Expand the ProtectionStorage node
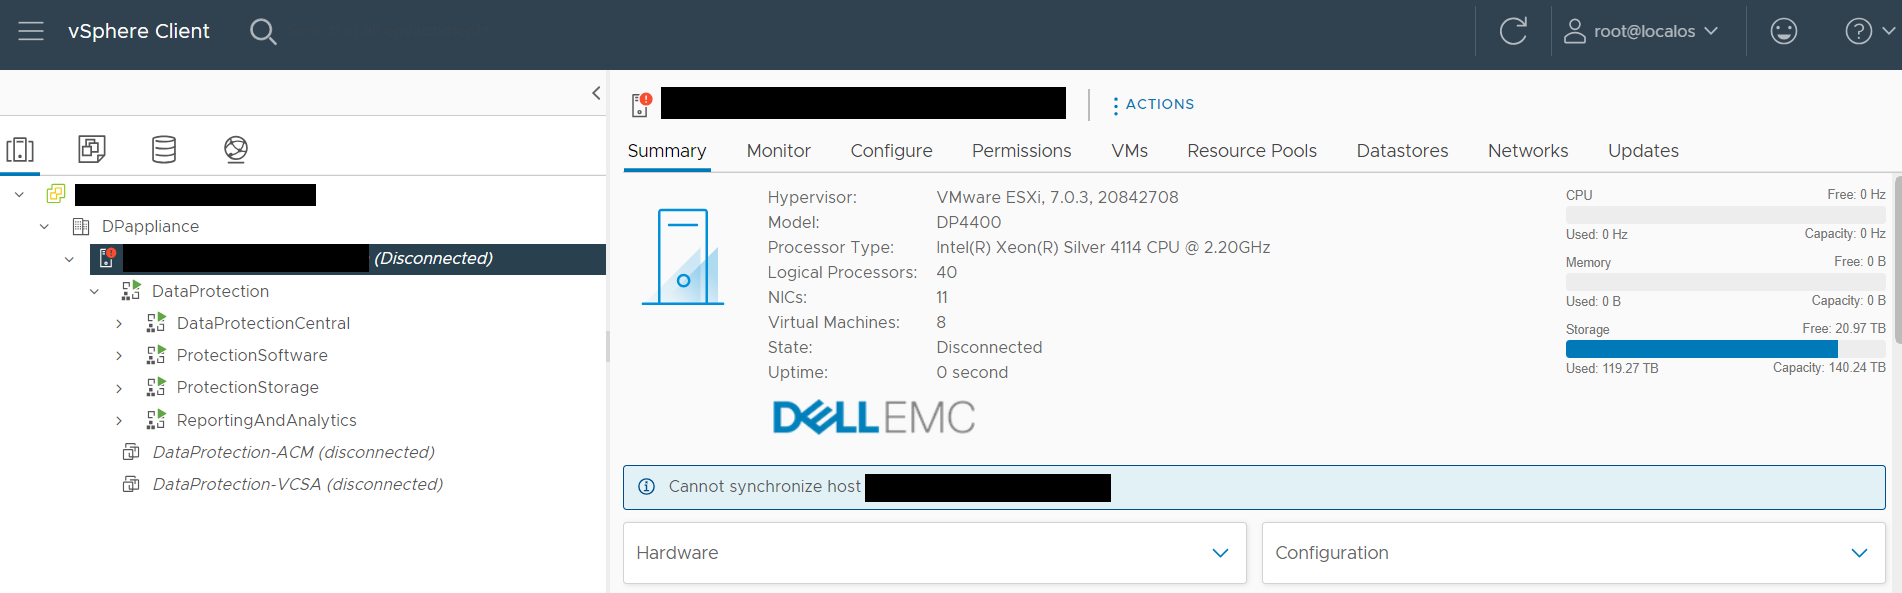1902x593 pixels. tap(119, 388)
